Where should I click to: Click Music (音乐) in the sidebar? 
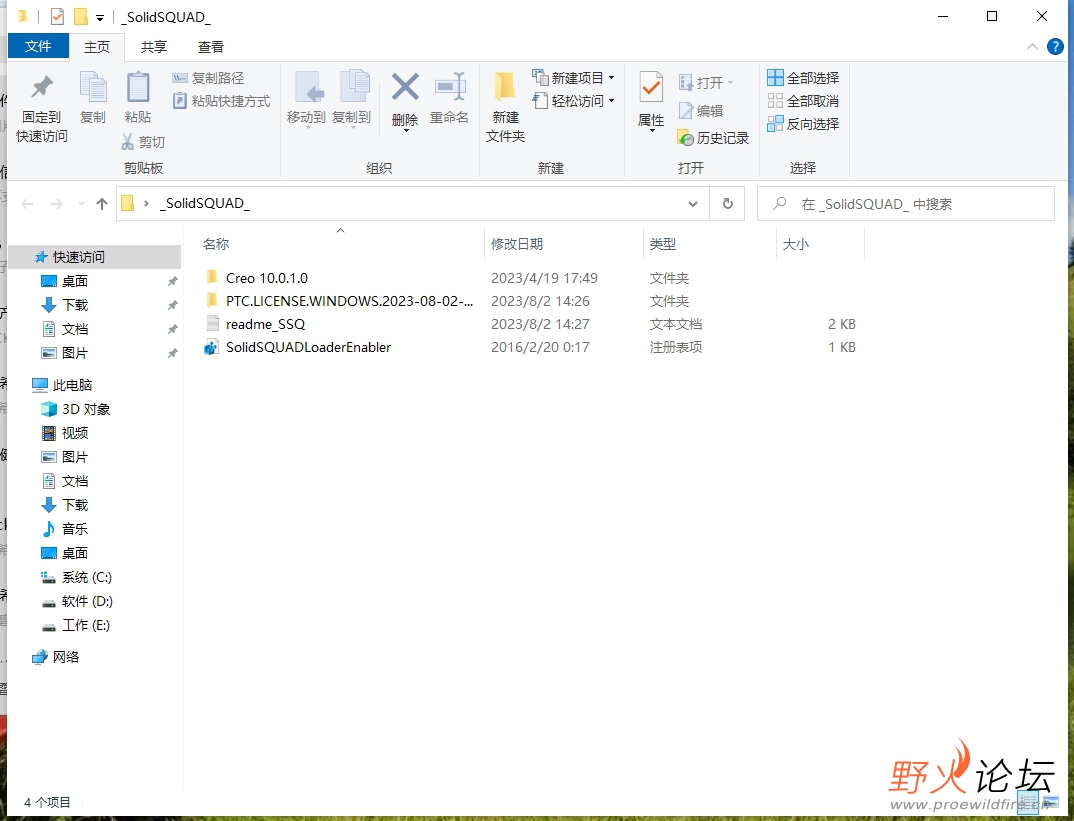[75, 529]
